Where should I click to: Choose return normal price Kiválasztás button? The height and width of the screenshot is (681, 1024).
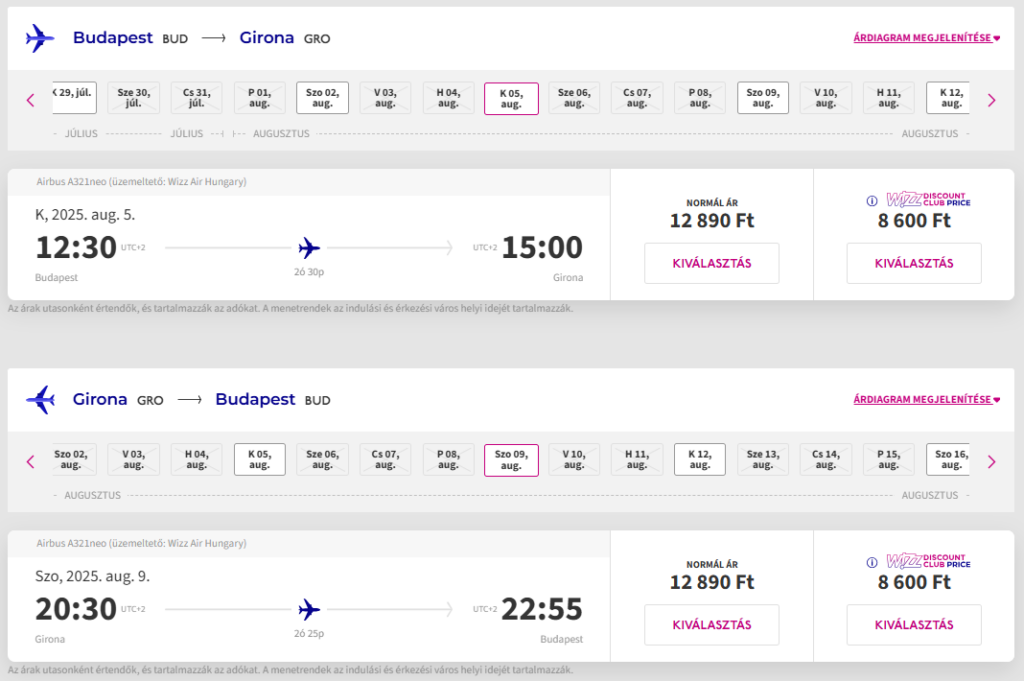(x=712, y=625)
